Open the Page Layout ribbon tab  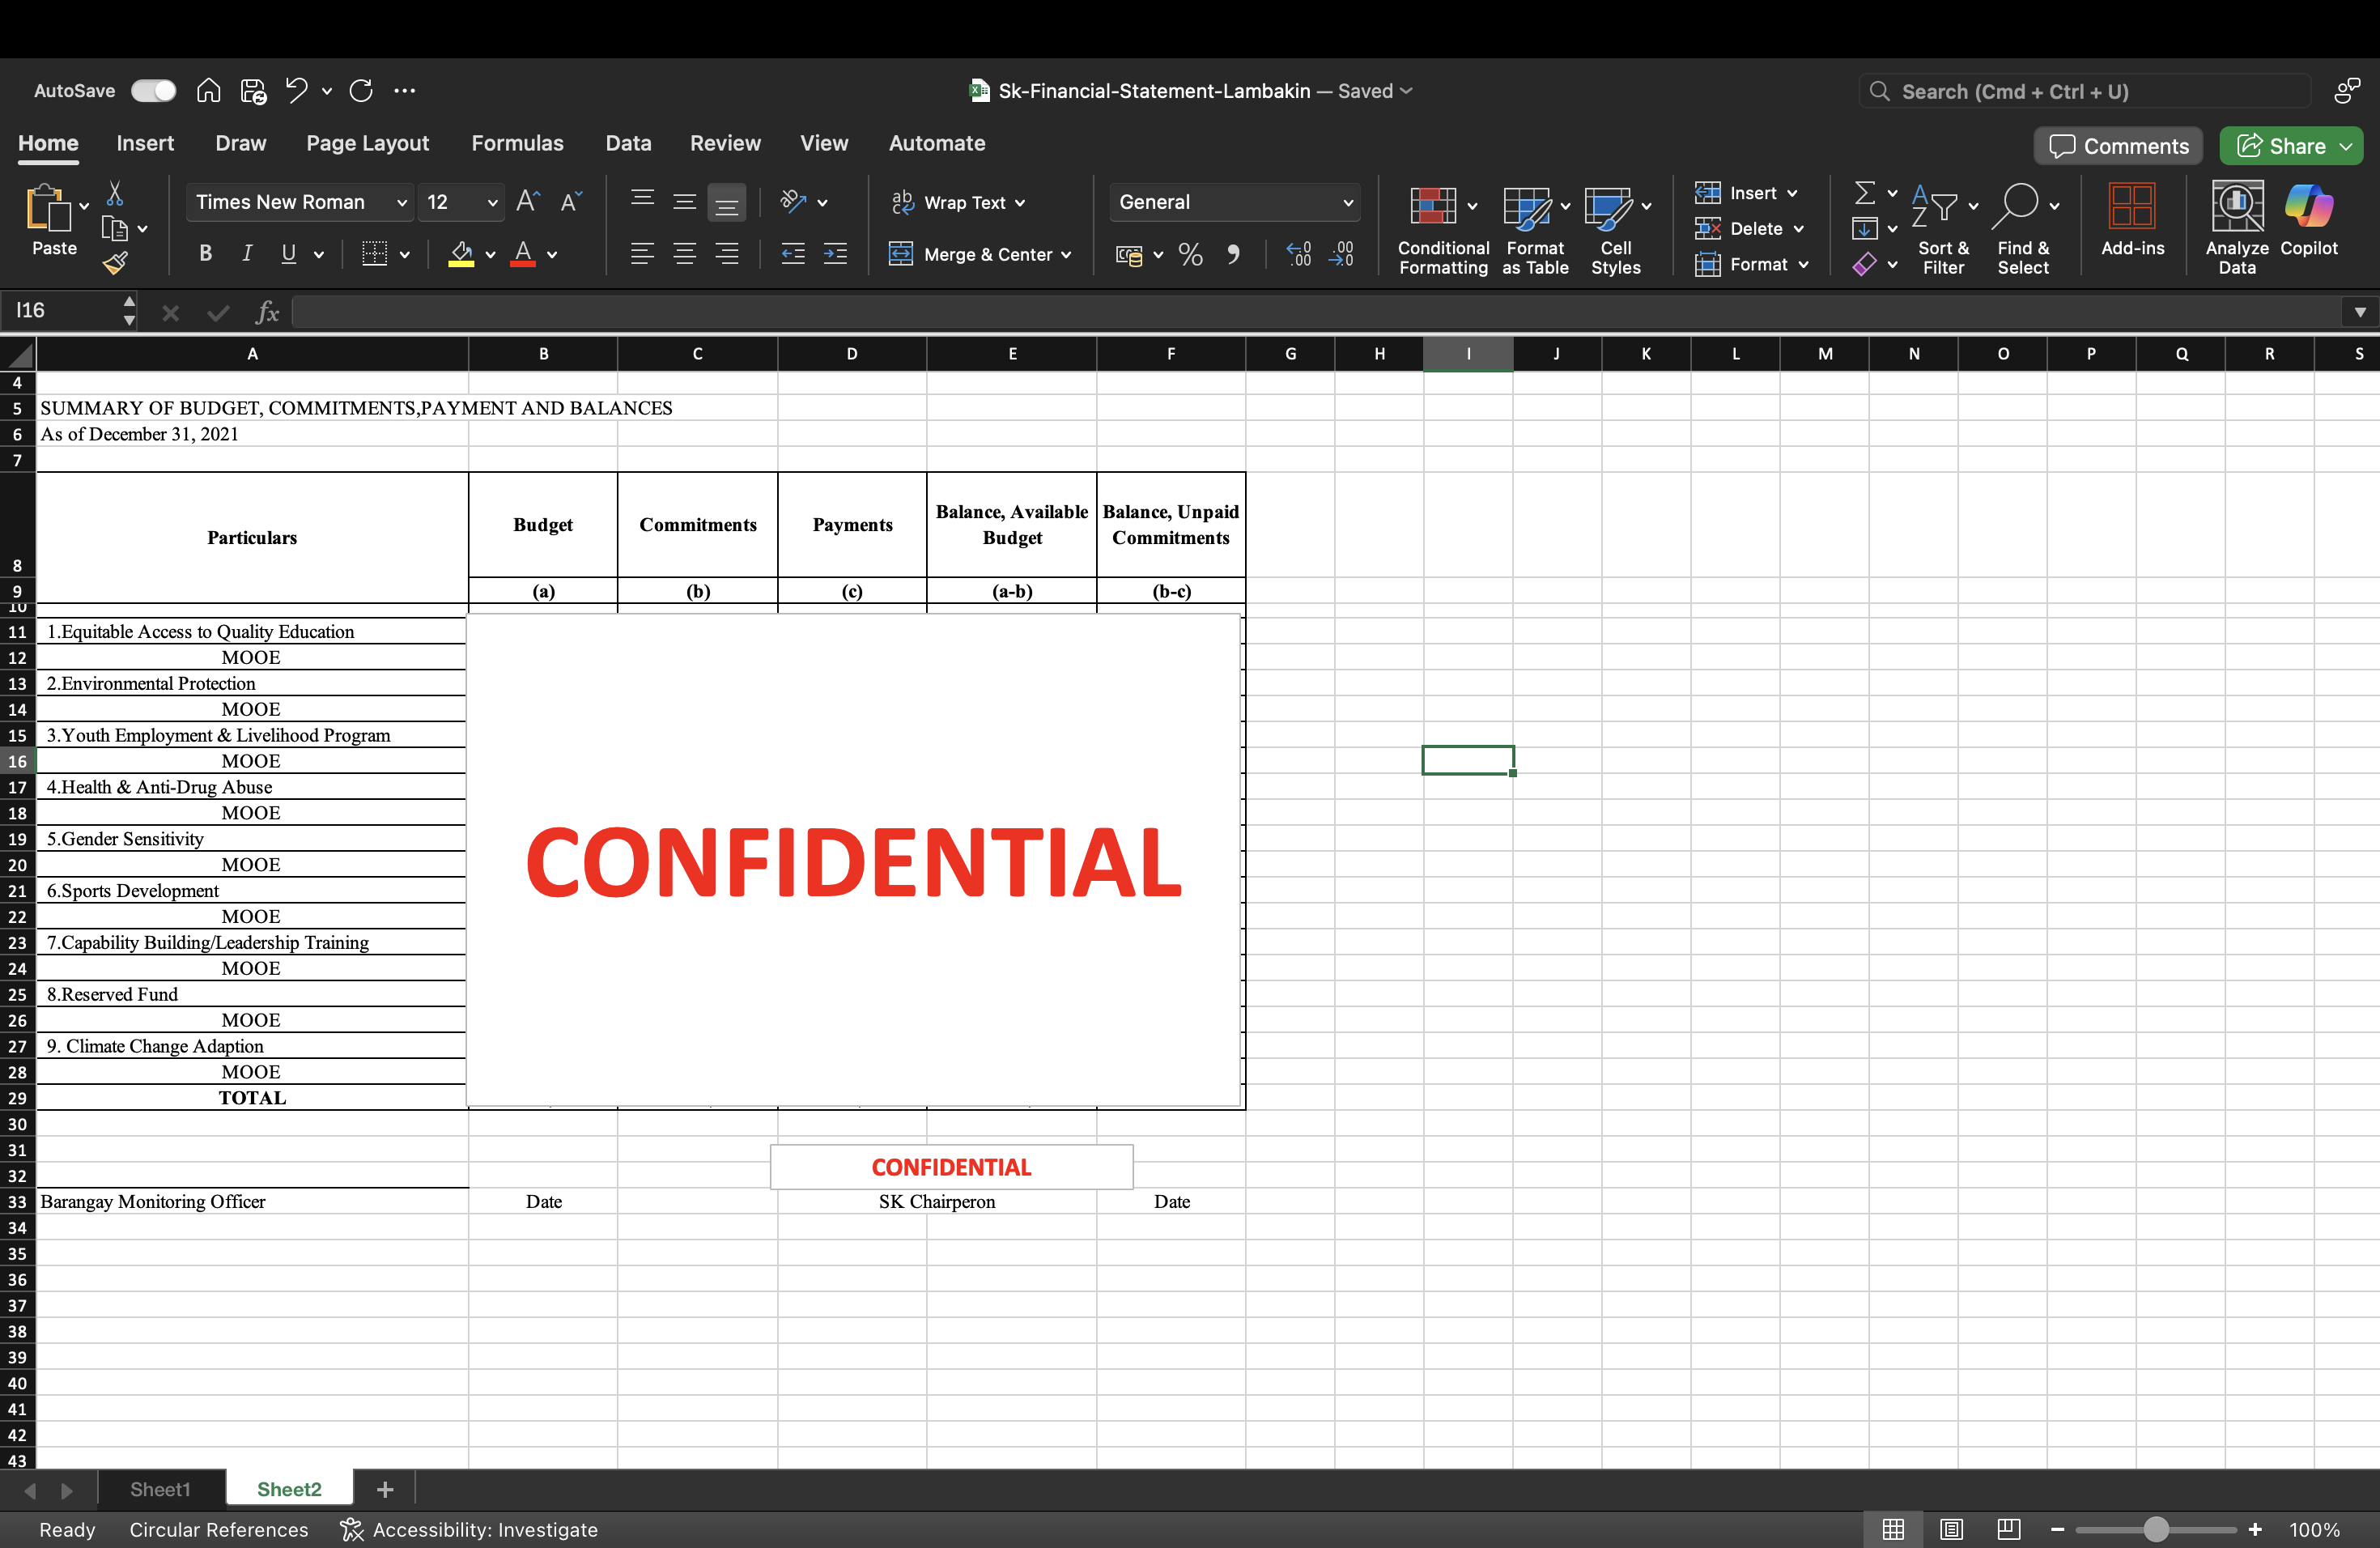[x=367, y=143]
